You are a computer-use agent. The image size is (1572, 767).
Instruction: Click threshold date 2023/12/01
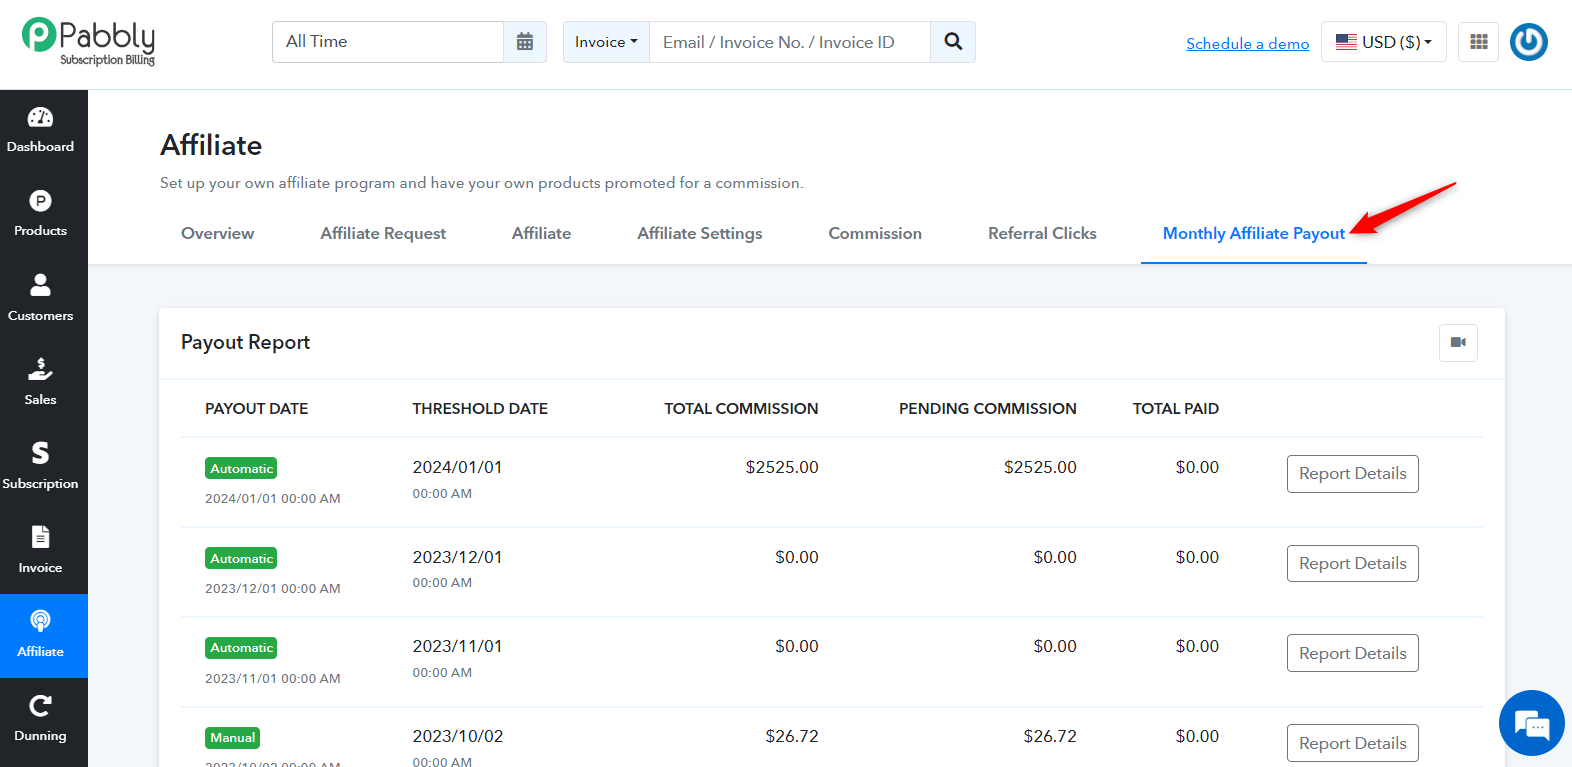point(457,557)
